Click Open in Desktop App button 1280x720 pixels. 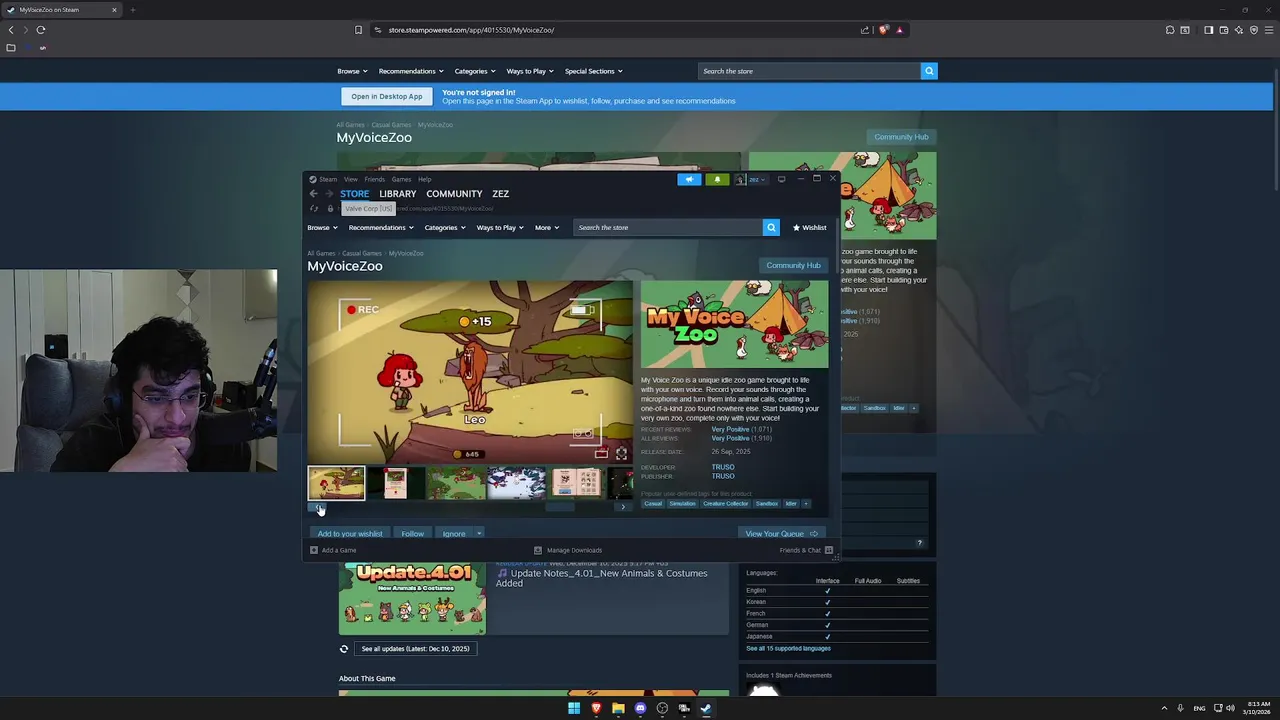click(387, 96)
